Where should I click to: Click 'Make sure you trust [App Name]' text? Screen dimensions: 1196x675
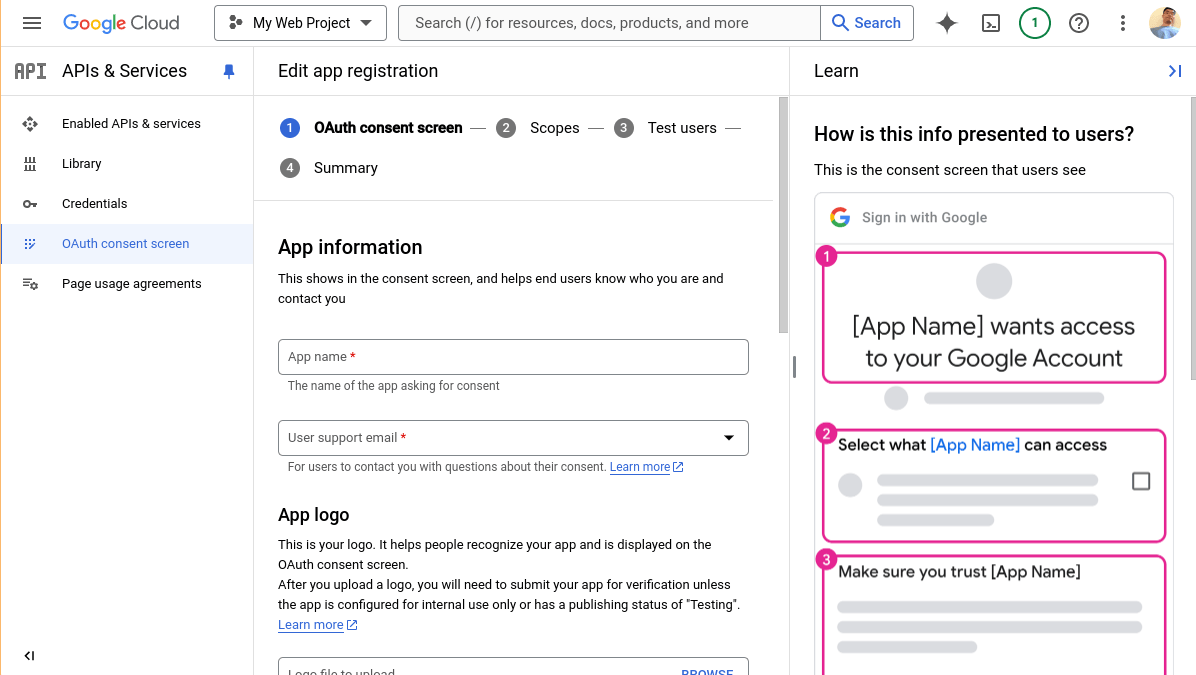[x=960, y=572]
